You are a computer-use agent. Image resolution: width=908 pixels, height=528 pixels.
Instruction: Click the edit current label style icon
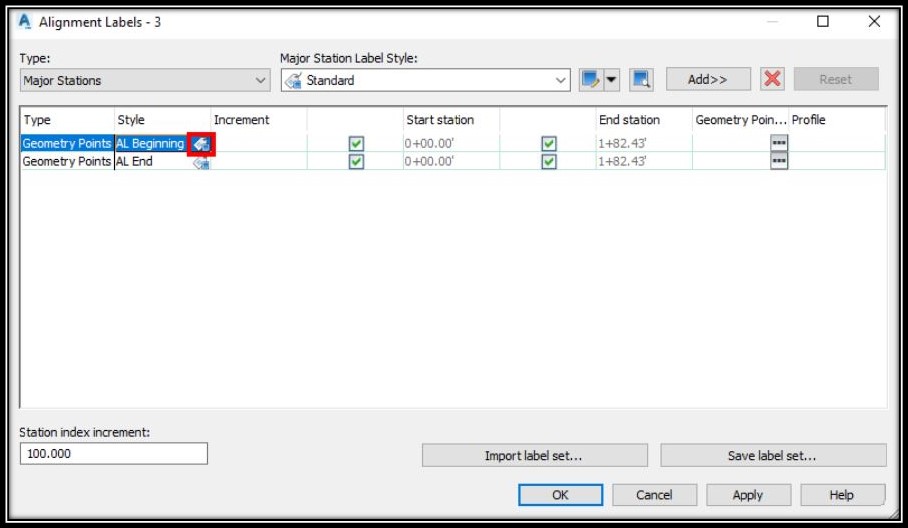(591, 79)
